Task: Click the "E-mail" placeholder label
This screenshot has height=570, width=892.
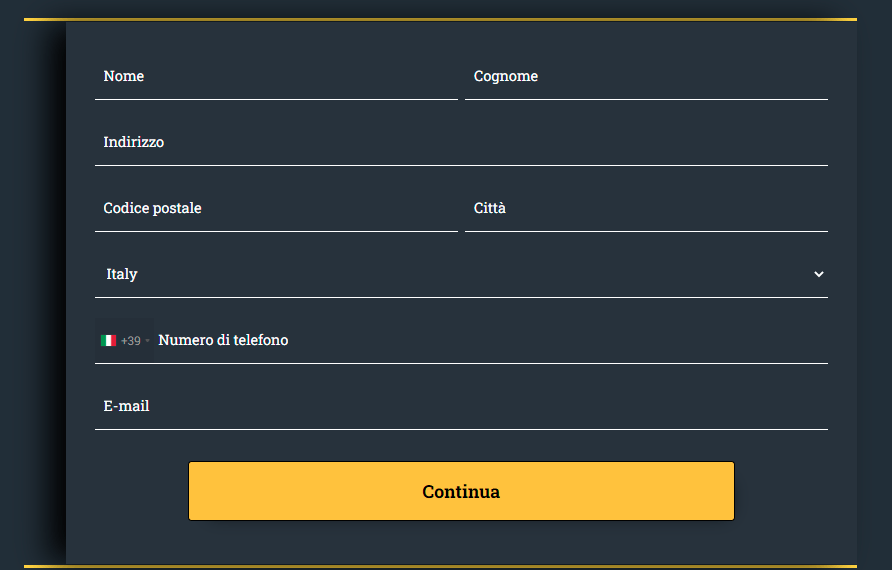Action: [126, 406]
